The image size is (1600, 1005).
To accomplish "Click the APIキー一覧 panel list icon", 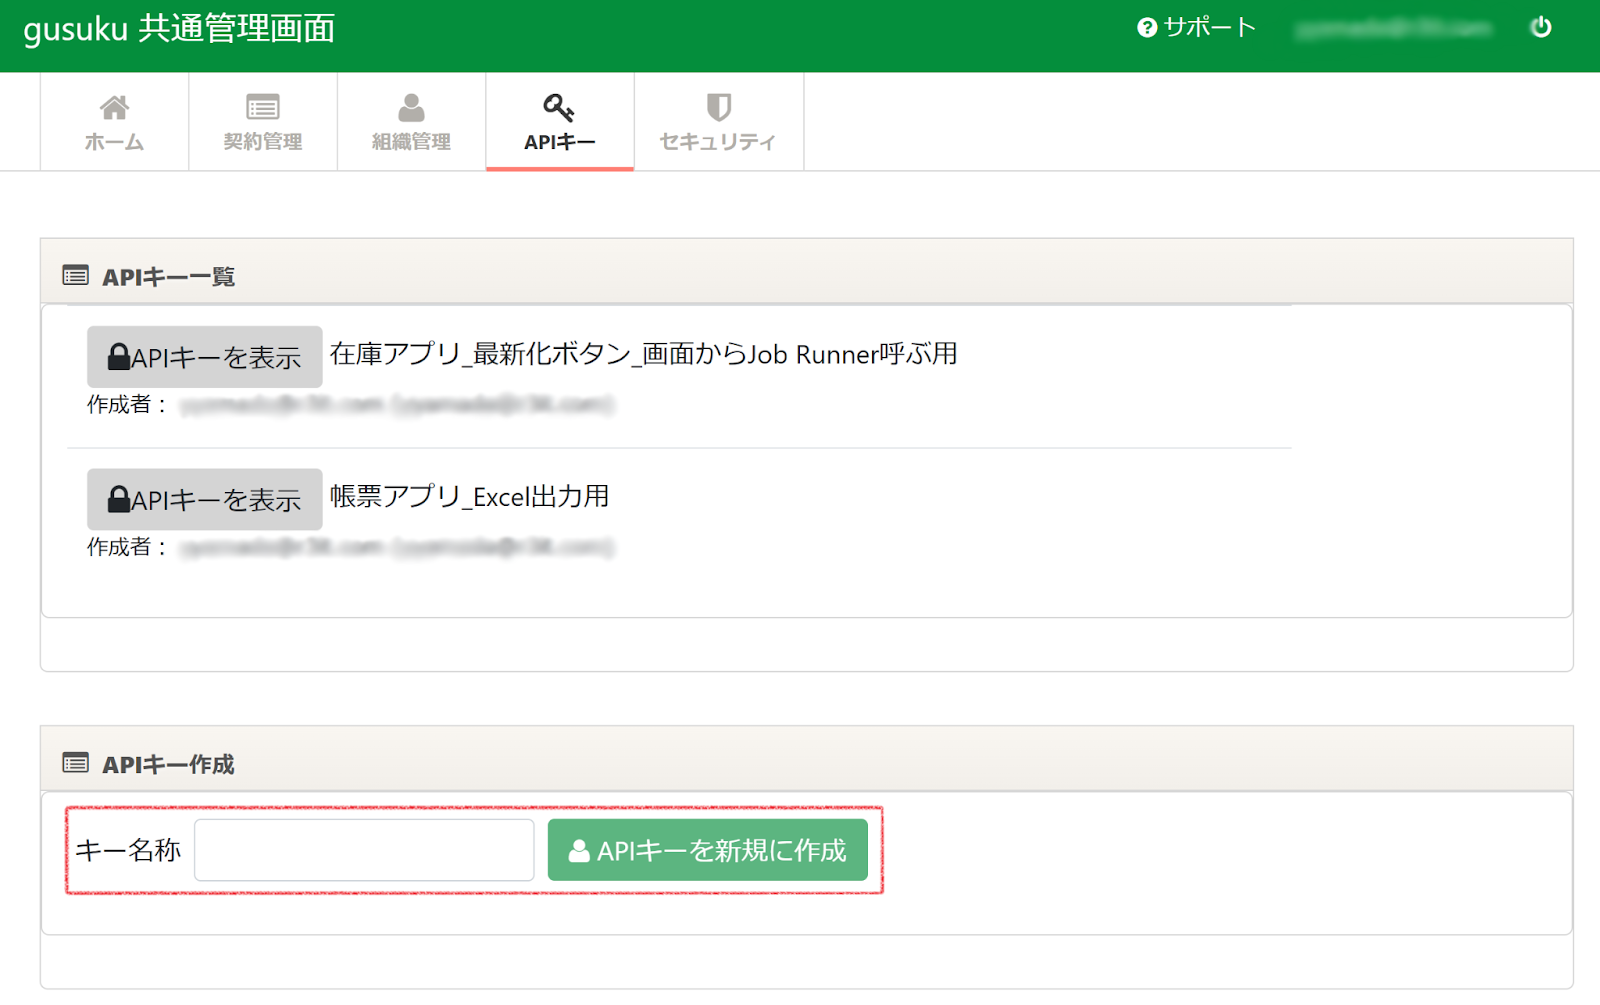I will pyautogui.click(x=76, y=275).
